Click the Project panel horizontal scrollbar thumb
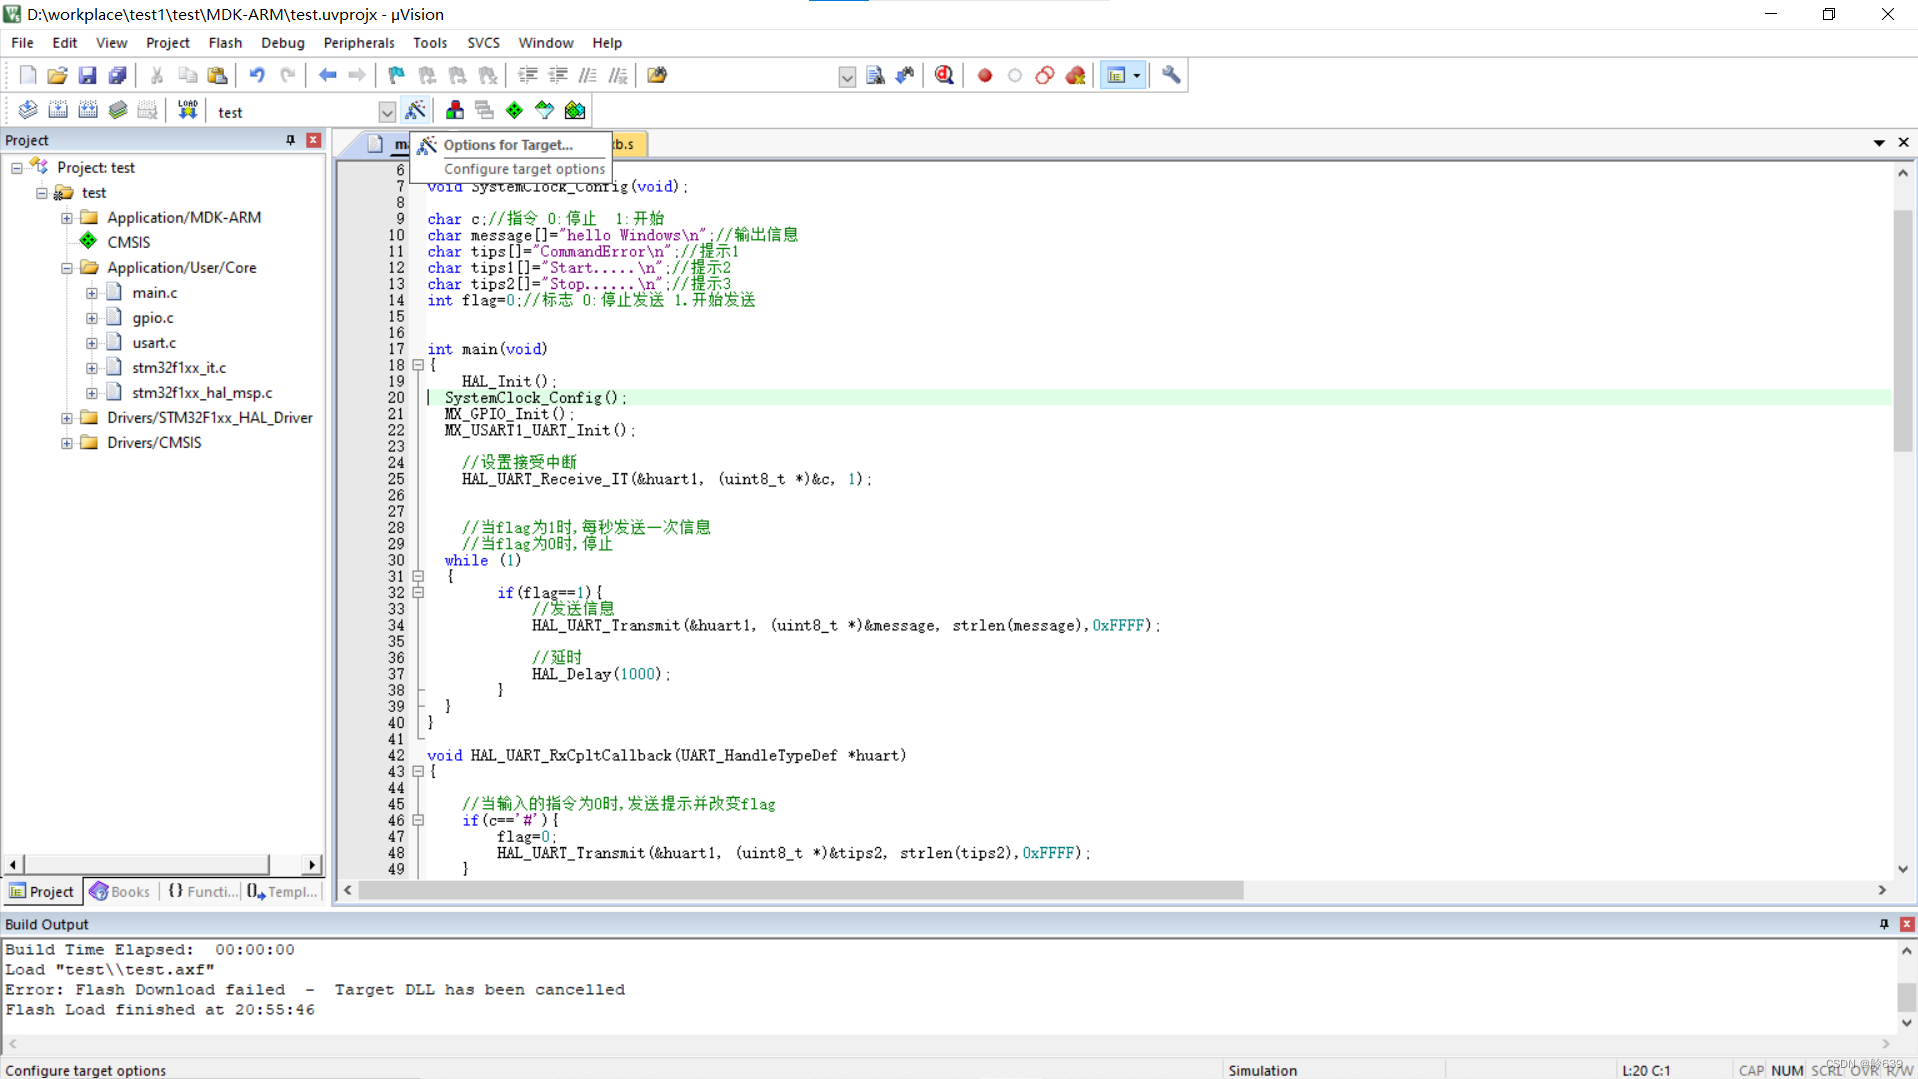The height and width of the screenshot is (1079, 1918). click(x=147, y=864)
